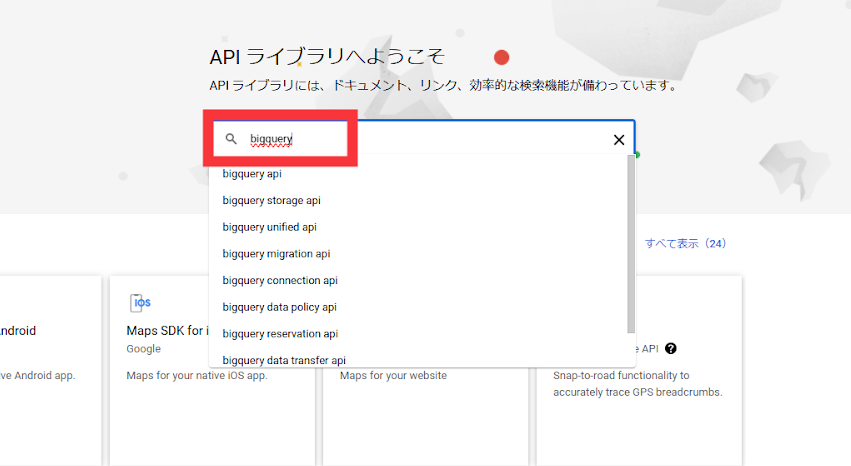Click the iOS Maps SDK icon
This screenshot has width=851, height=466.
pos(141,302)
